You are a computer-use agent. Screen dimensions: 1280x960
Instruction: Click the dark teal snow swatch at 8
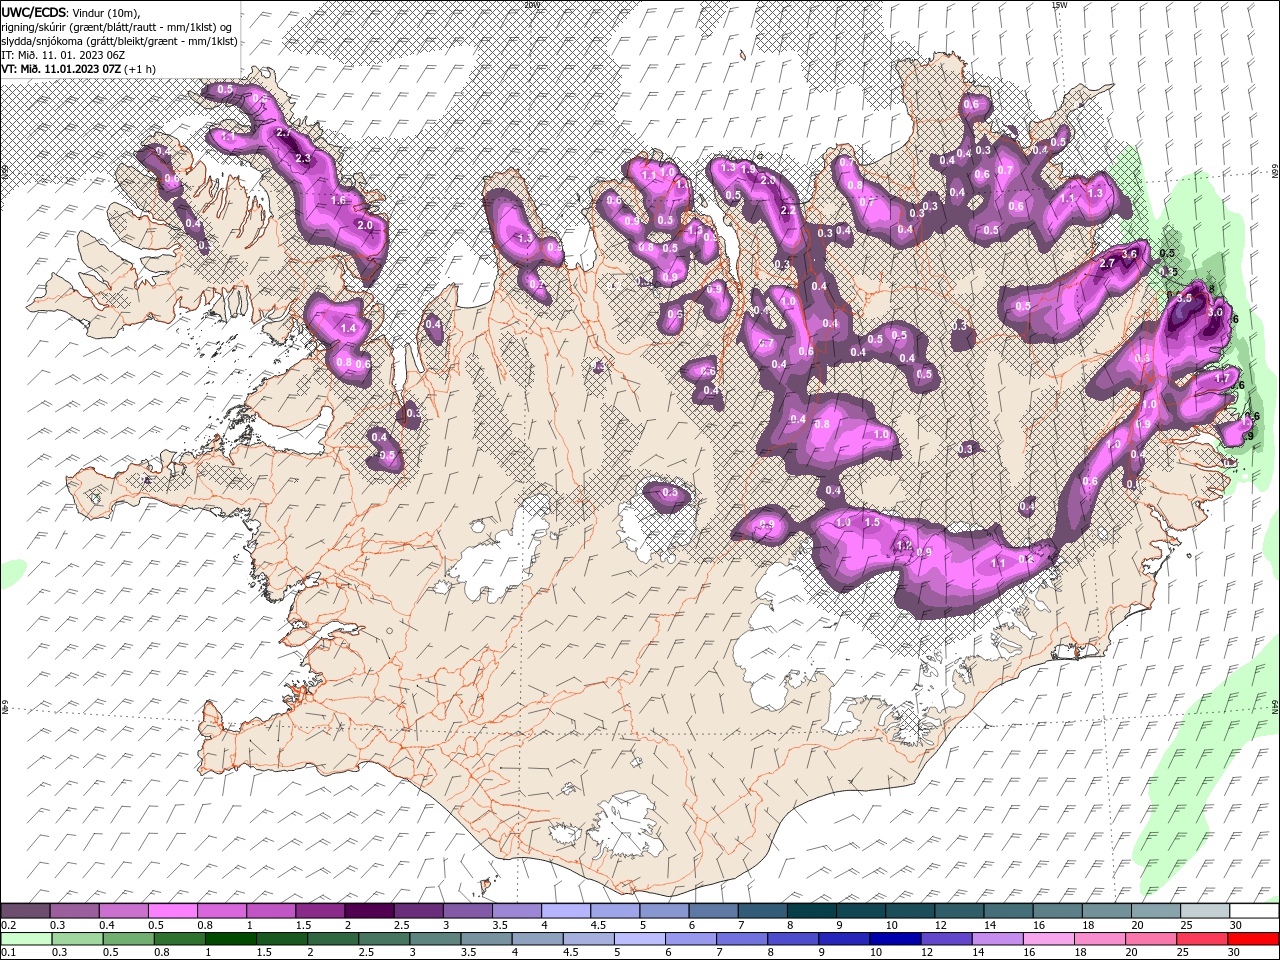pyautogui.click(x=812, y=911)
